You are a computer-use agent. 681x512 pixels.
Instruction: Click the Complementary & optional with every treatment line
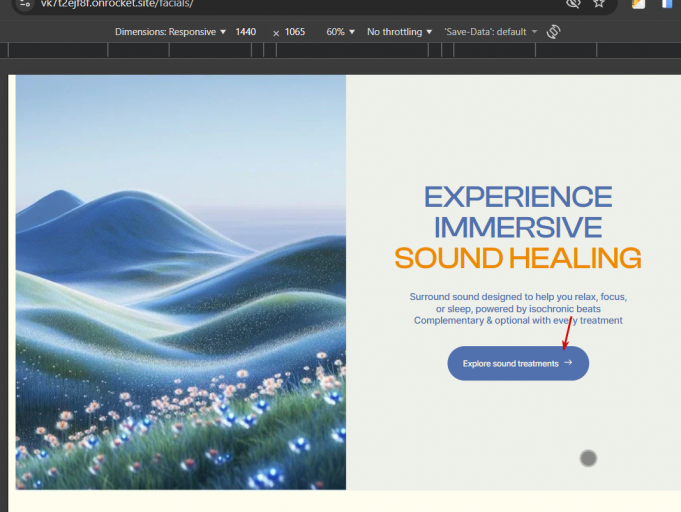(x=518, y=320)
